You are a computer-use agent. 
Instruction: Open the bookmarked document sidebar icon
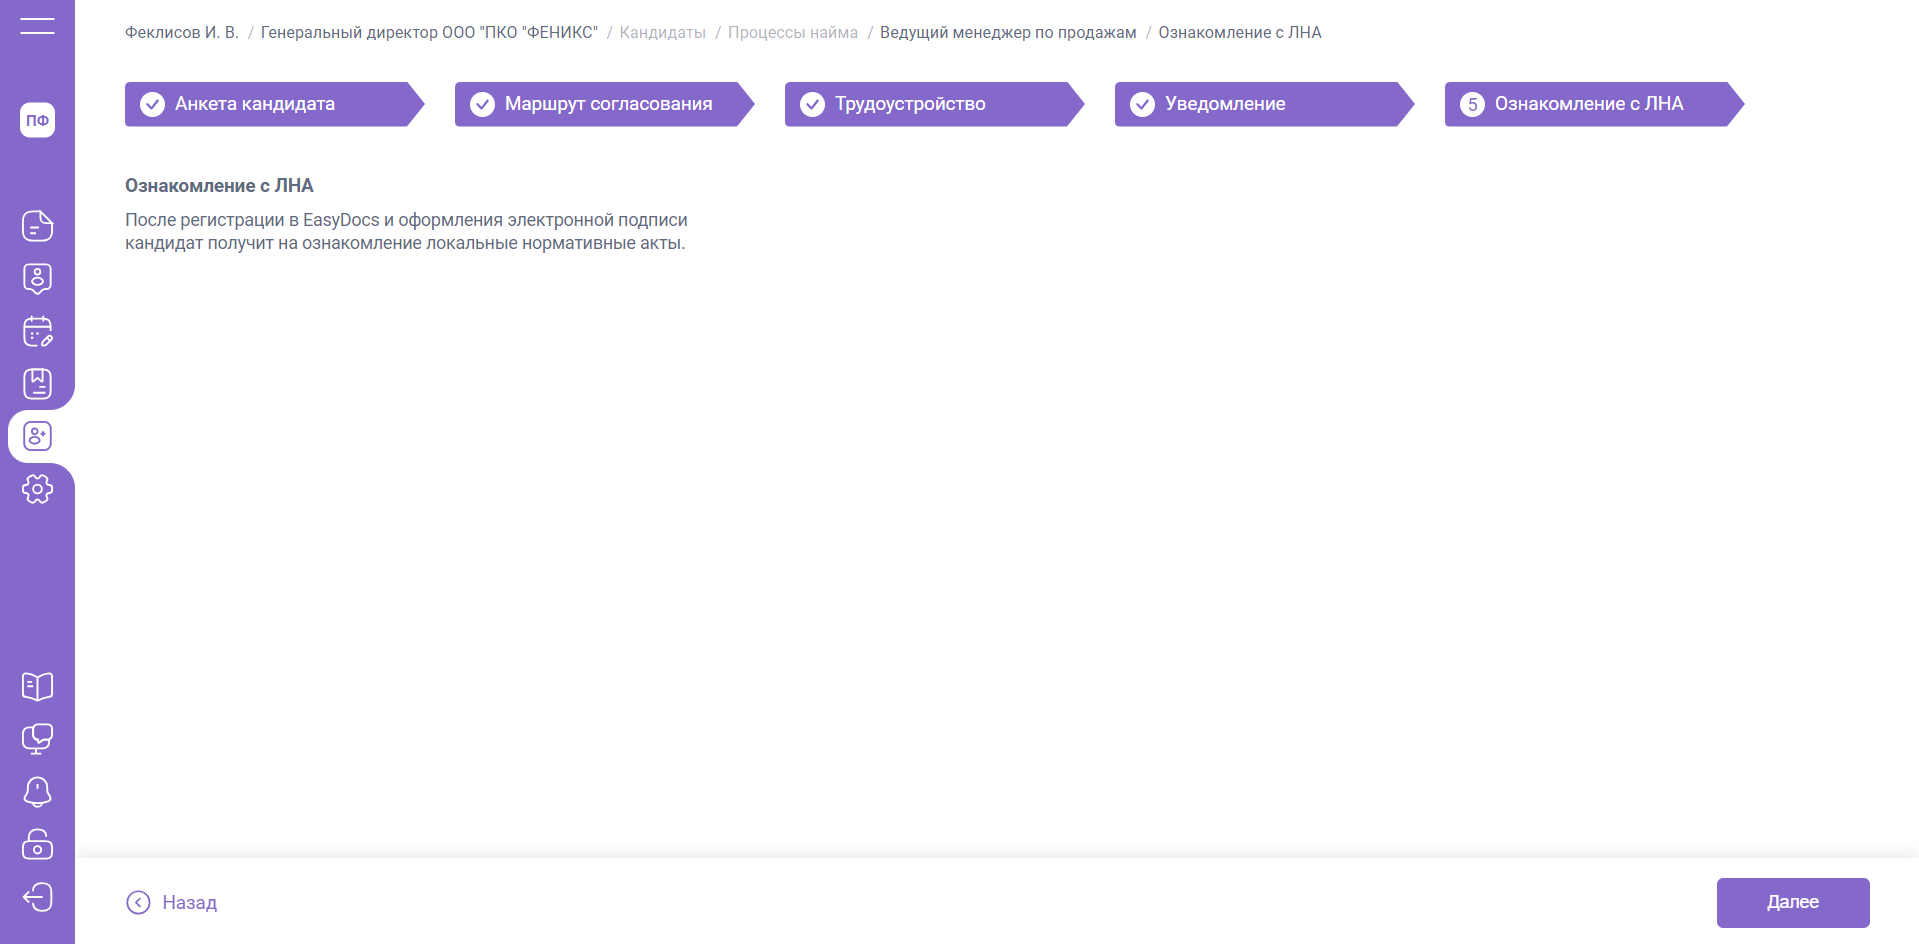point(37,384)
